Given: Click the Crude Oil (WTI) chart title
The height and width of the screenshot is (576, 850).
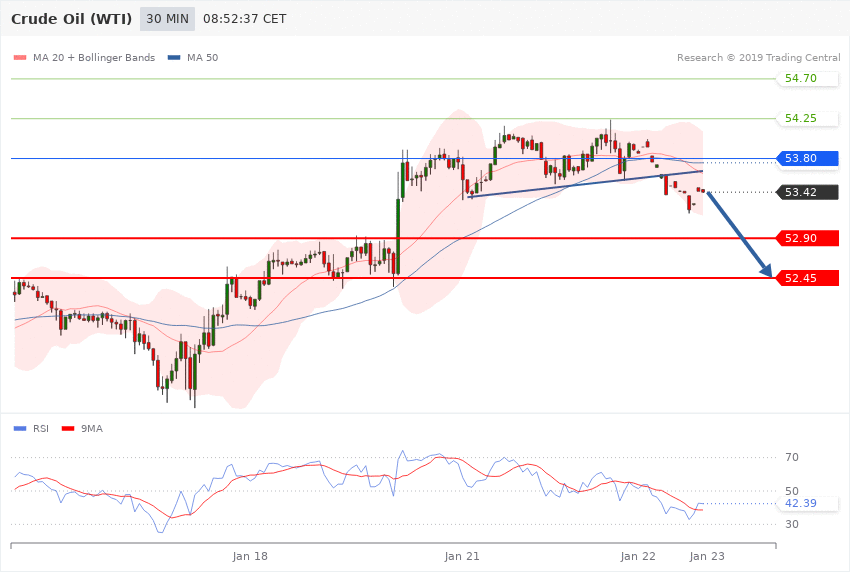Looking at the screenshot, I should 69,19.
